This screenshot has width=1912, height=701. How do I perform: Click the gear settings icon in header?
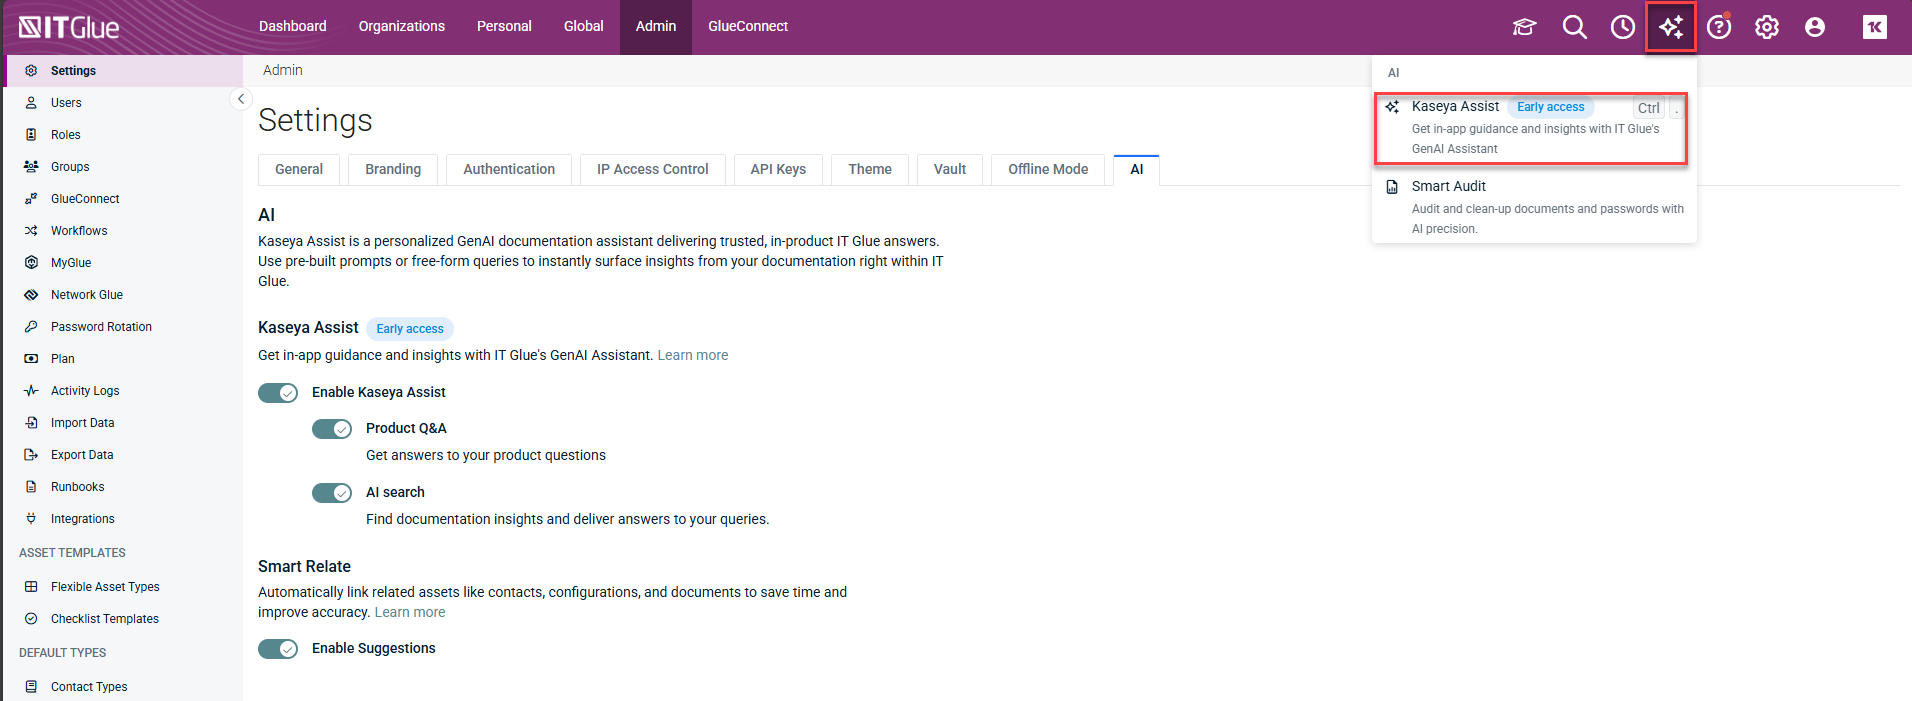point(1767,27)
